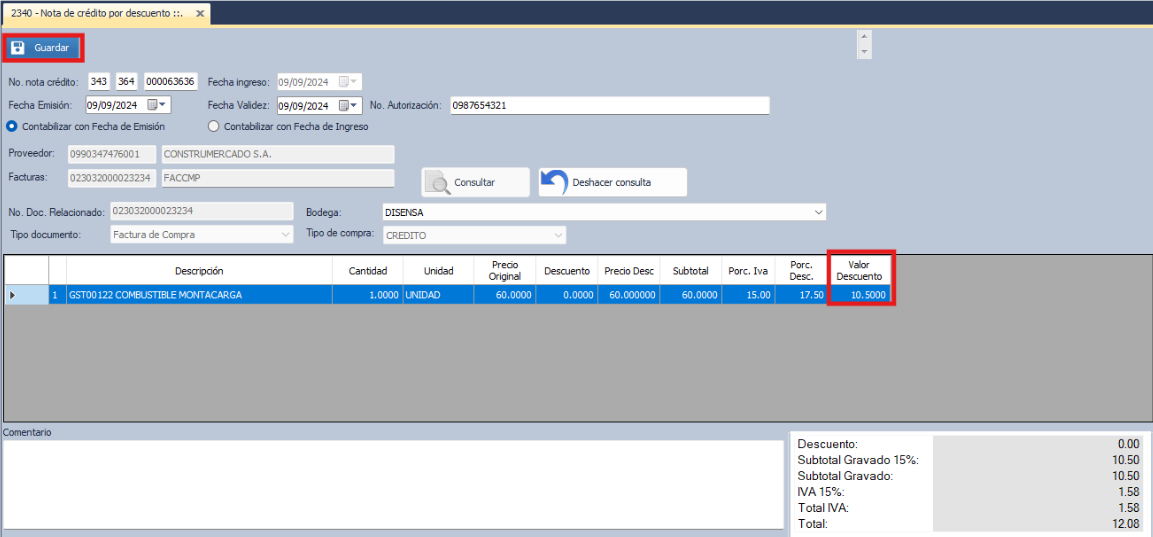Close the Nota de crédito tab

200,13
